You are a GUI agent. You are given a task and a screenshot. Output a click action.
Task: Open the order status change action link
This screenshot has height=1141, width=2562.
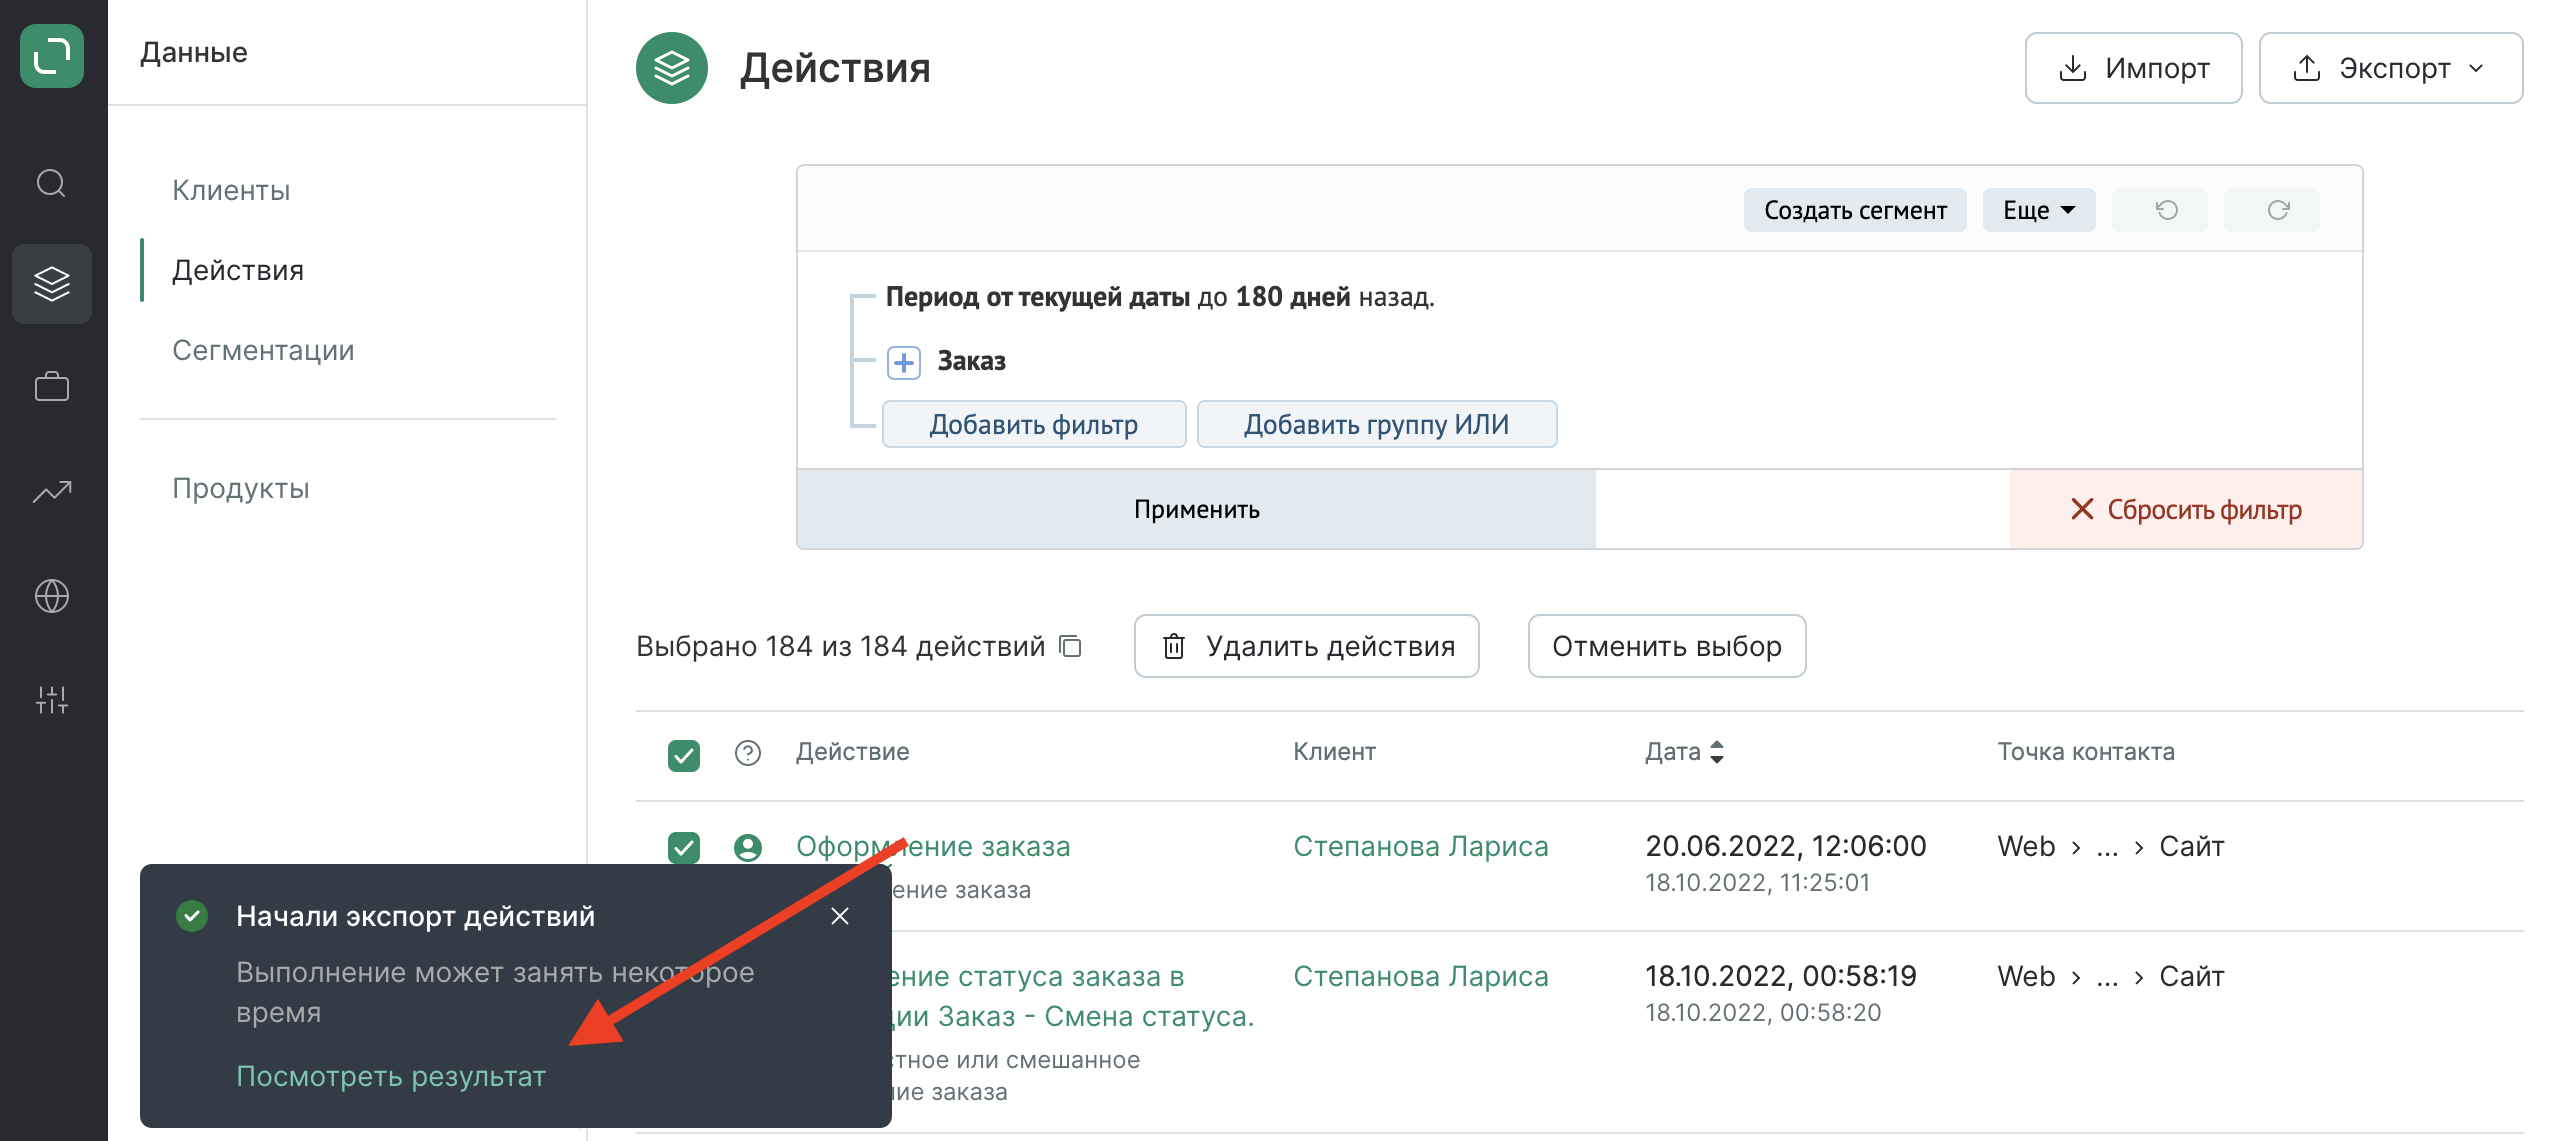pos(1070,996)
